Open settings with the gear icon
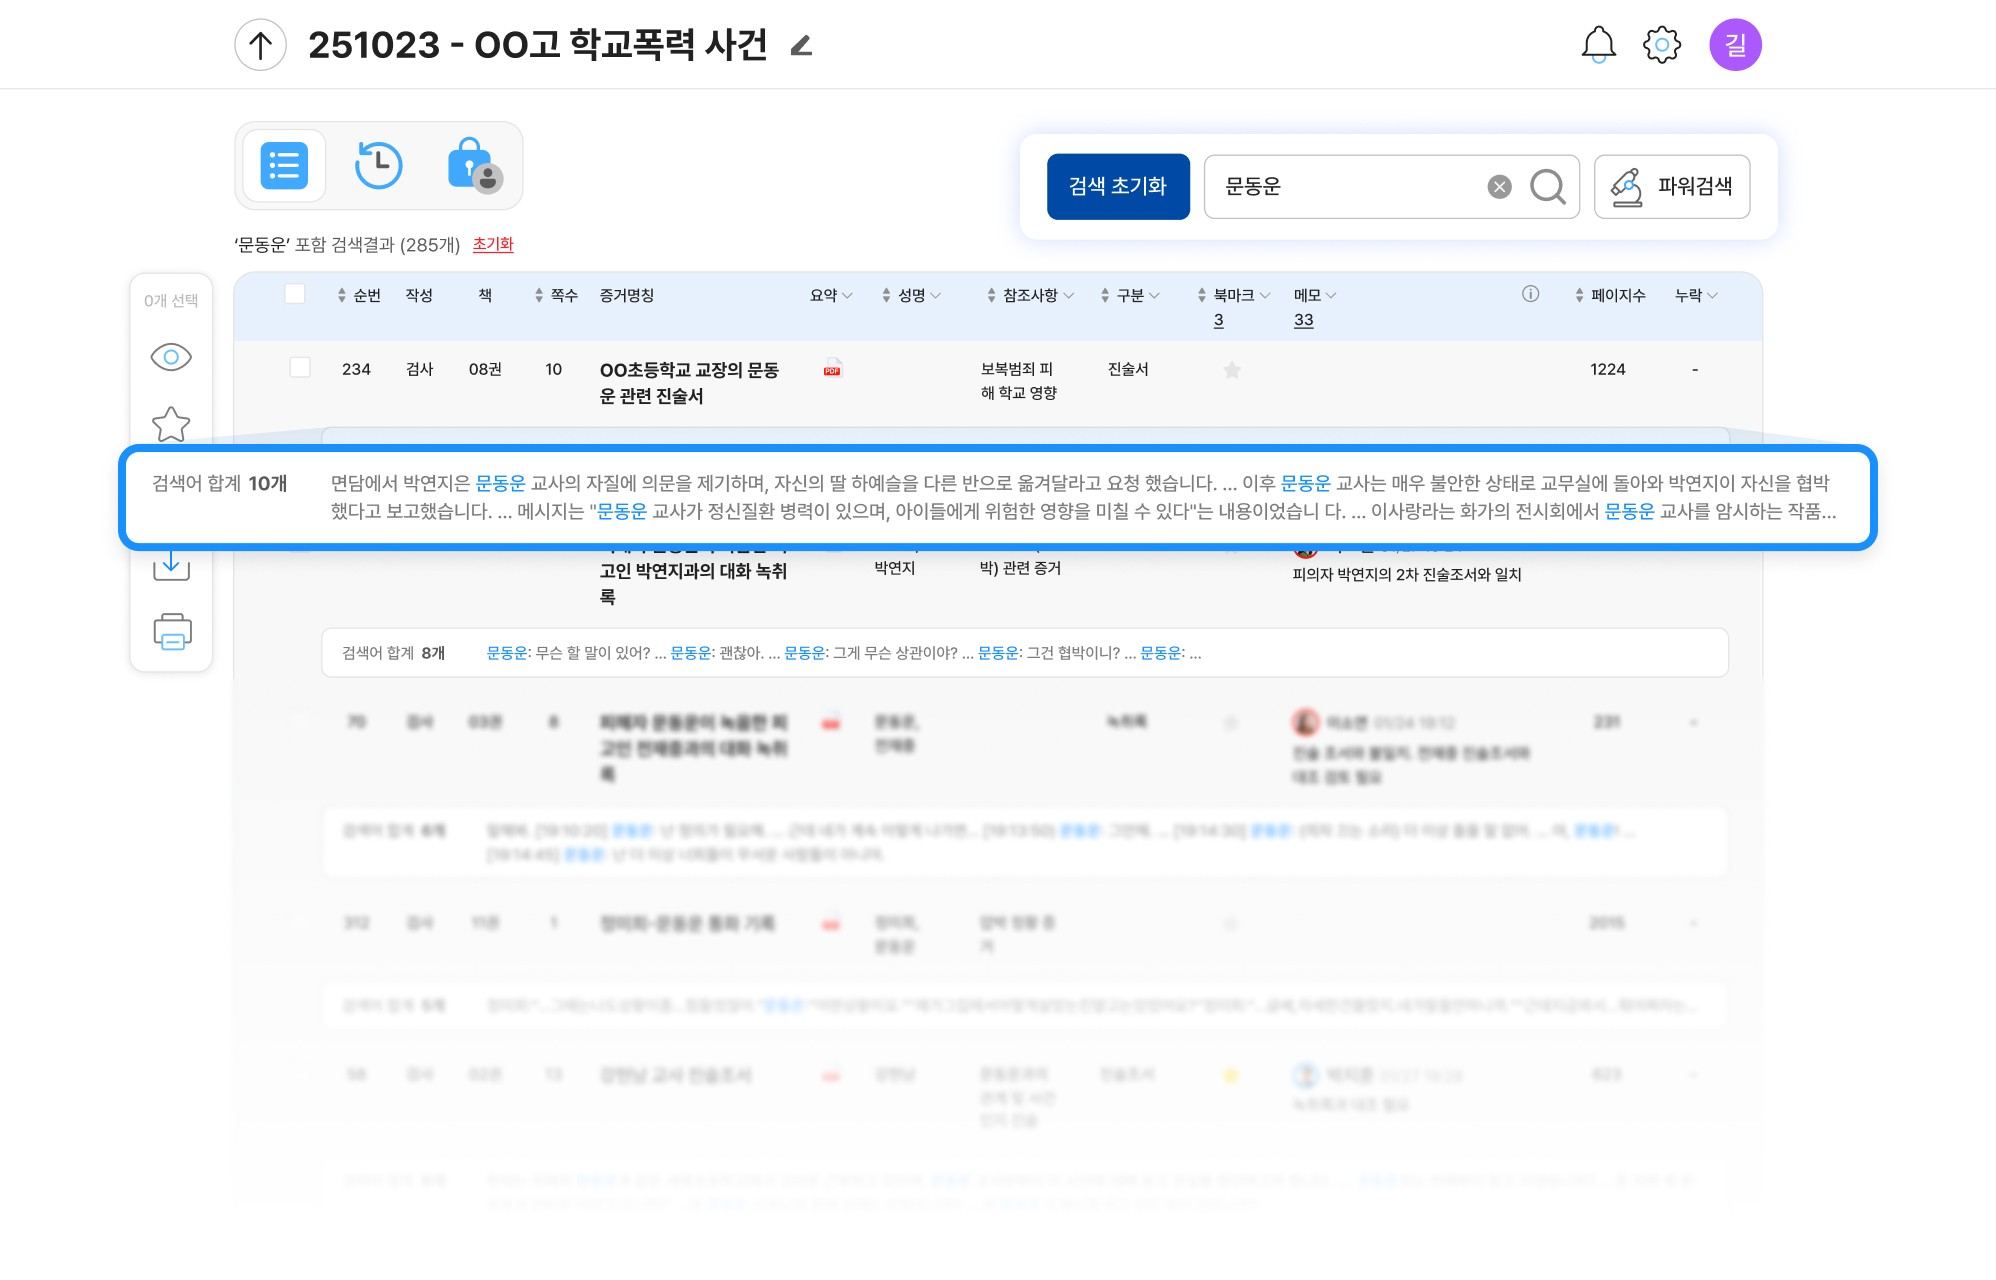This screenshot has width=1996, height=1280. pos(1662,45)
